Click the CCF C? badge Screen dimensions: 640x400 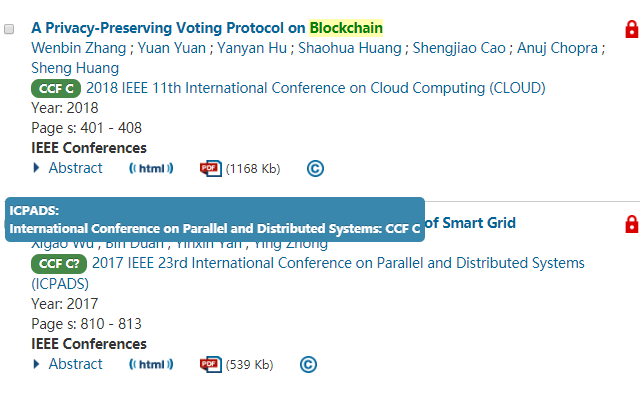(59, 264)
